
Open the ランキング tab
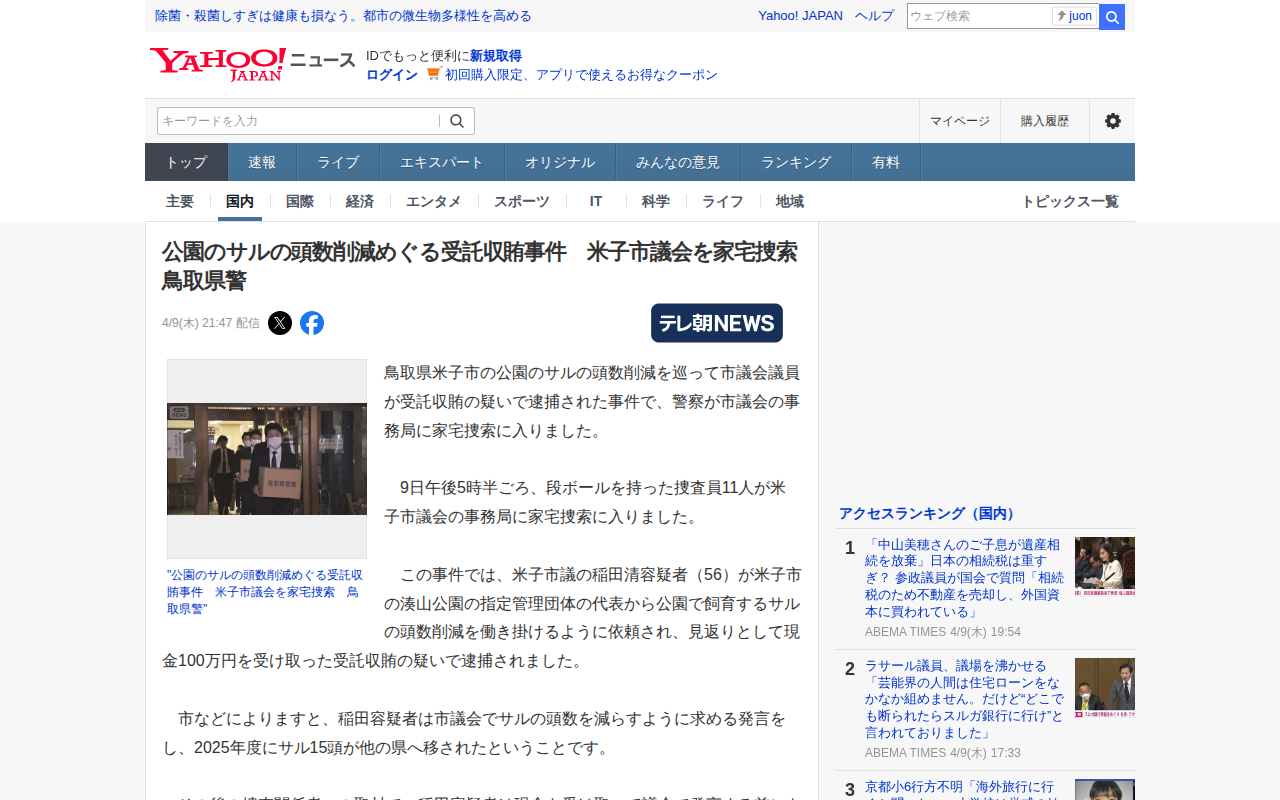click(796, 162)
